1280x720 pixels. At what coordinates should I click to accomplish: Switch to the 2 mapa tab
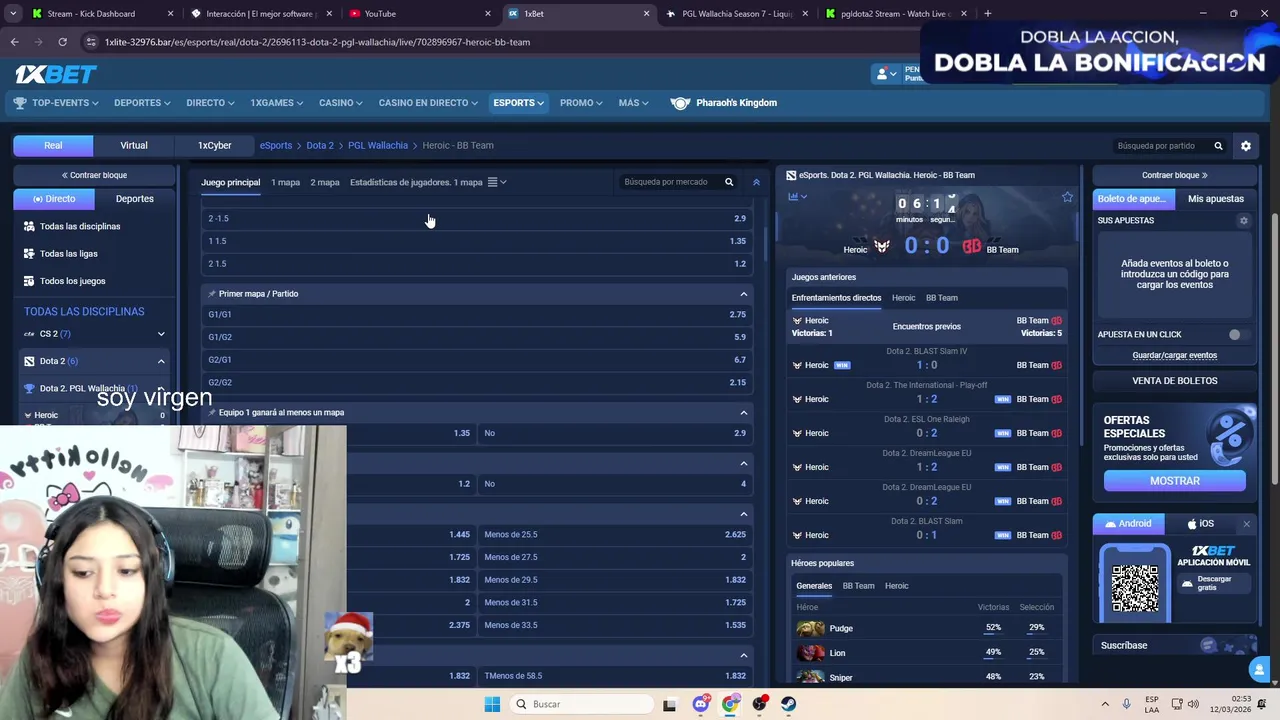325,183
